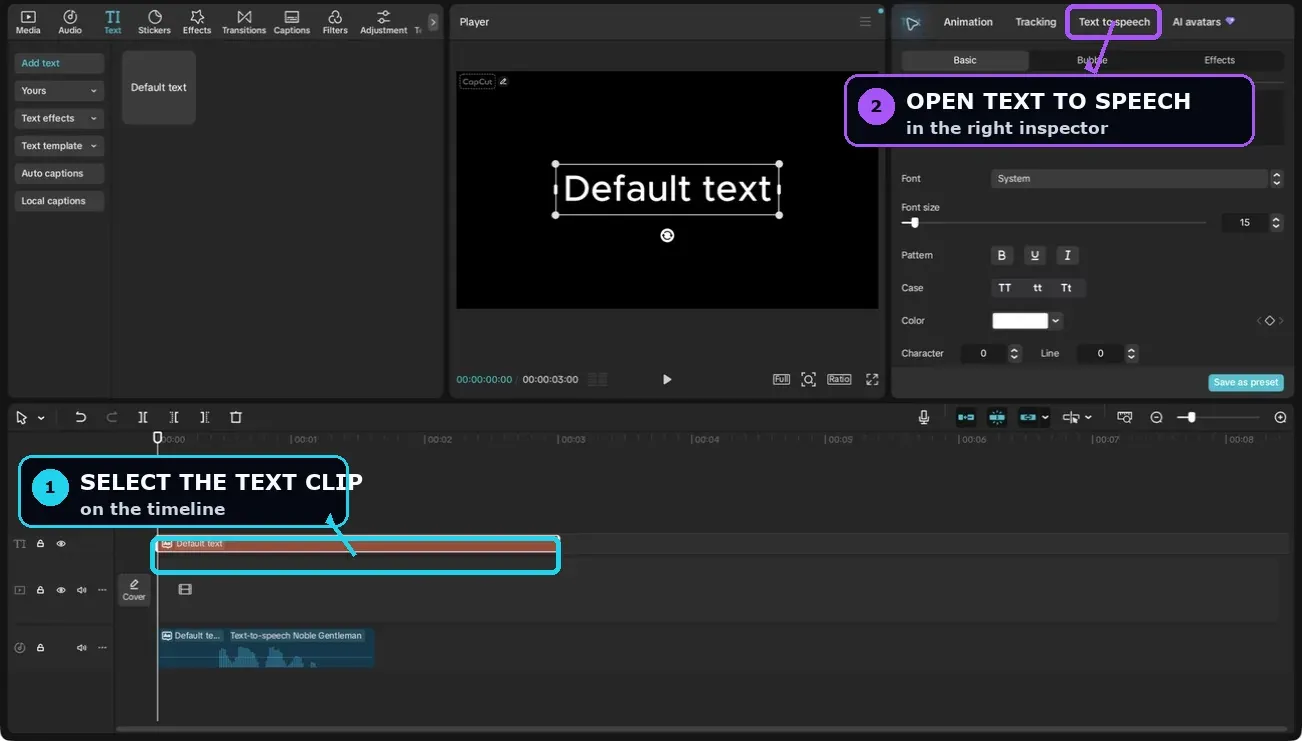This screenshot has height=741, width=1302.
Task: Open the Player panel menu
Action: pyautogui.click(x=866, y=22)
